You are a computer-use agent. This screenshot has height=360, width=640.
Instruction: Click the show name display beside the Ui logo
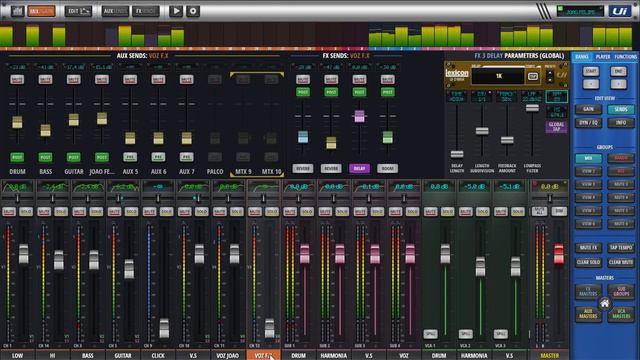pos(580,11)
